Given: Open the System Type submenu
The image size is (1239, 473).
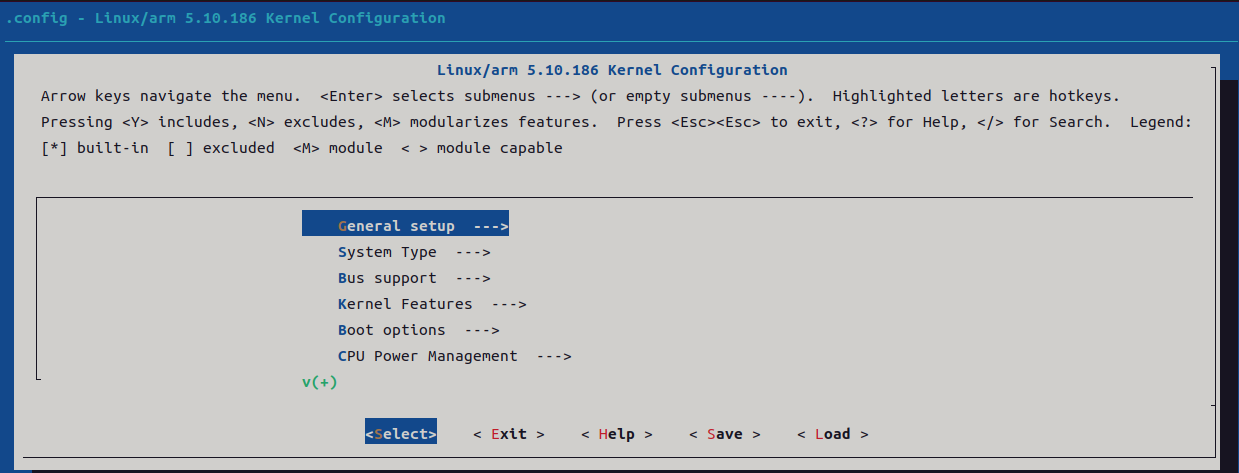Looking at the screenshot, I should click(x=414, y=252).
